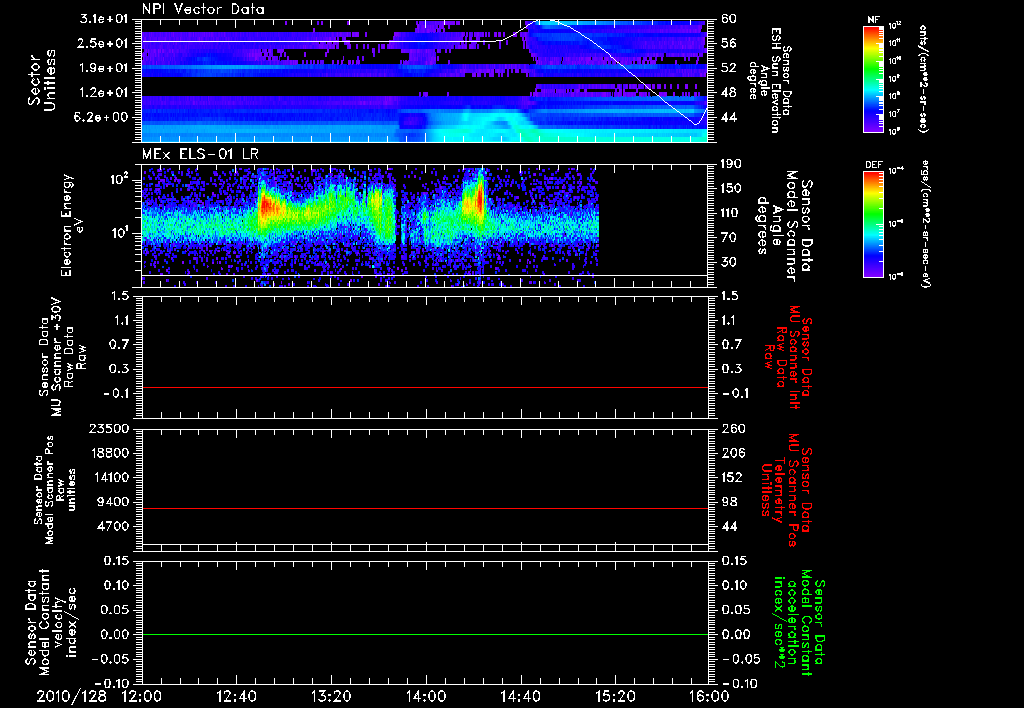Screen dimensions: 1024x708
Task: Click the red line in the MU Scanner +30V panel
Action: pyautogui.click(x=424, y=387)
